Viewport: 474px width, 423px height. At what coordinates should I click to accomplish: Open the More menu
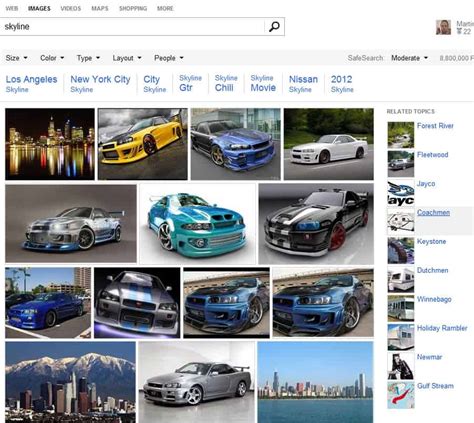pyautogui.click(x=165, y=8)
